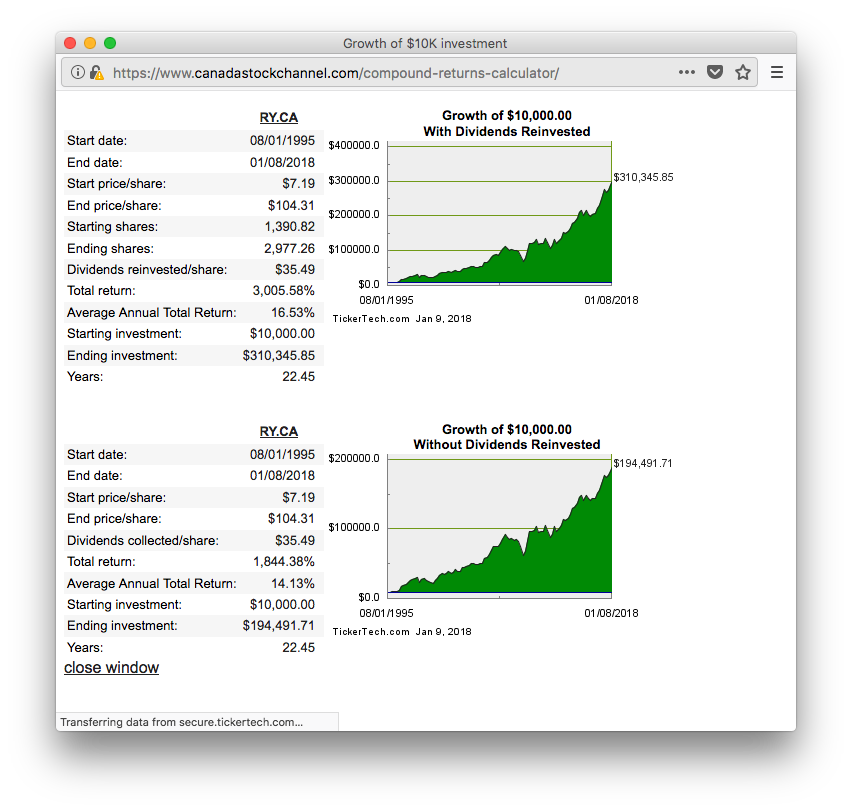The width and height of the screenshot is (852, 811).
Task: Click Ending shares value 2,977.26
Action: pos(290,248)
